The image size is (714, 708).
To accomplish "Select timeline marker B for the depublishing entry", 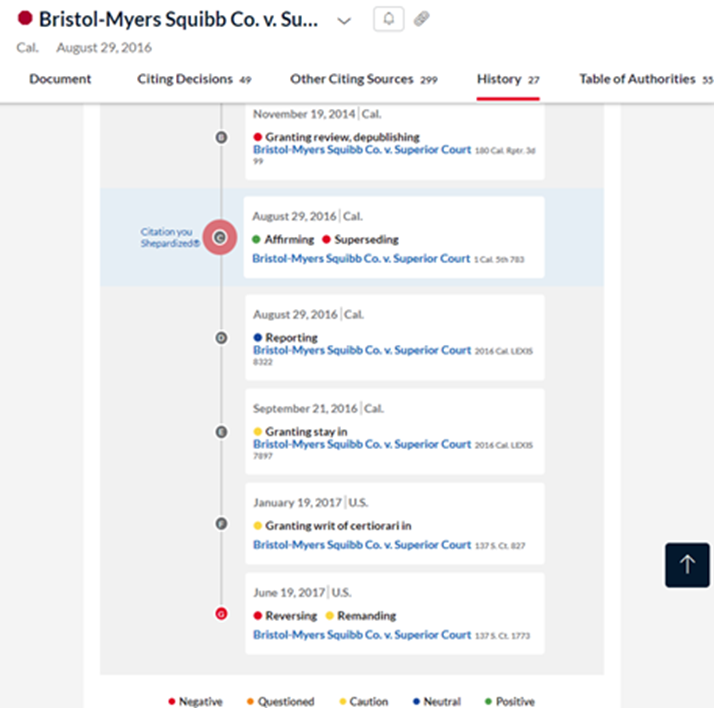I will coord(221,137).
